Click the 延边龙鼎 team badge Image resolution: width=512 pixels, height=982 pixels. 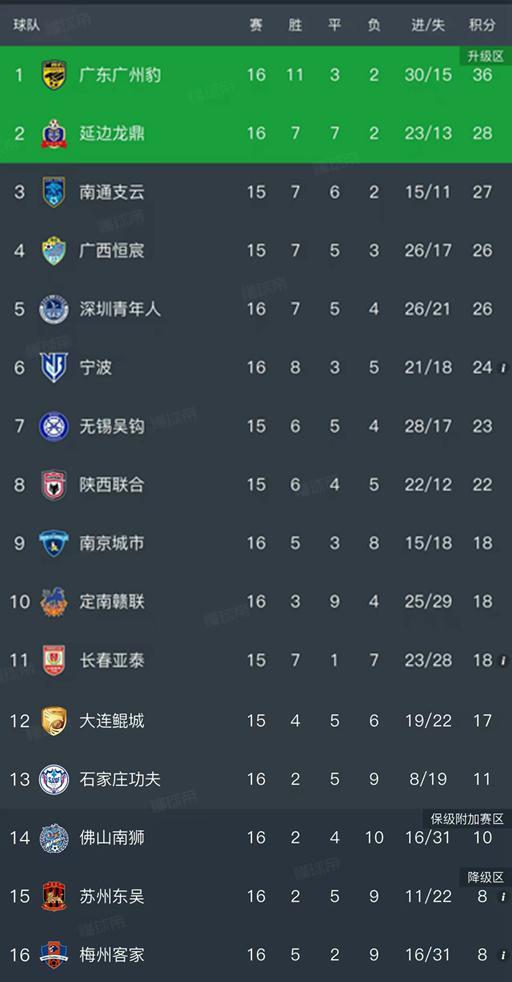tap(54, 133)
